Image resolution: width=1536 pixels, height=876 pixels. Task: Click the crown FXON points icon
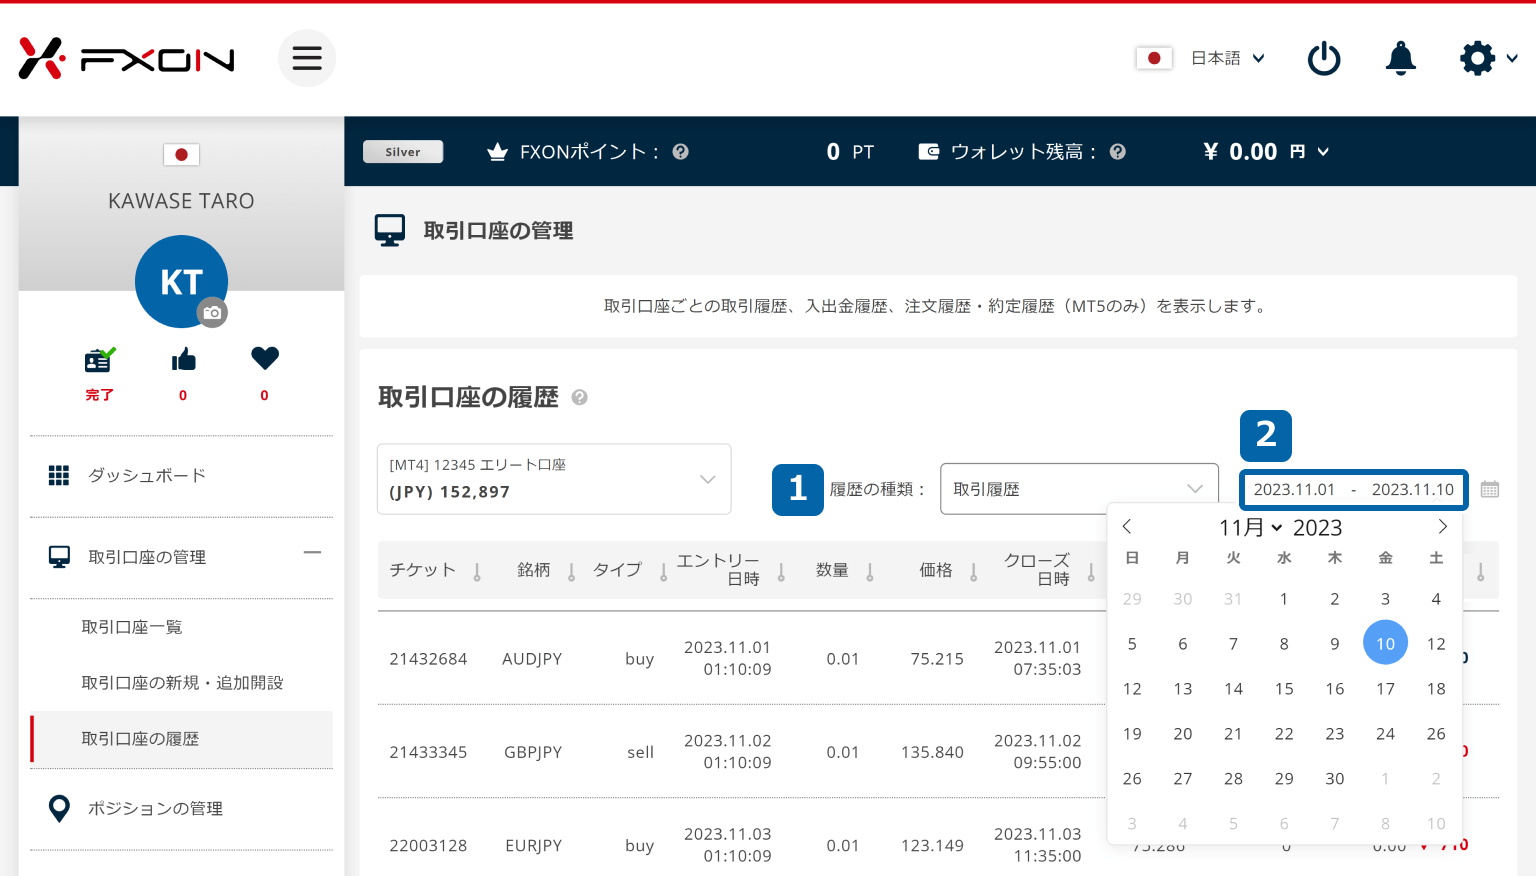coord(497,152)
